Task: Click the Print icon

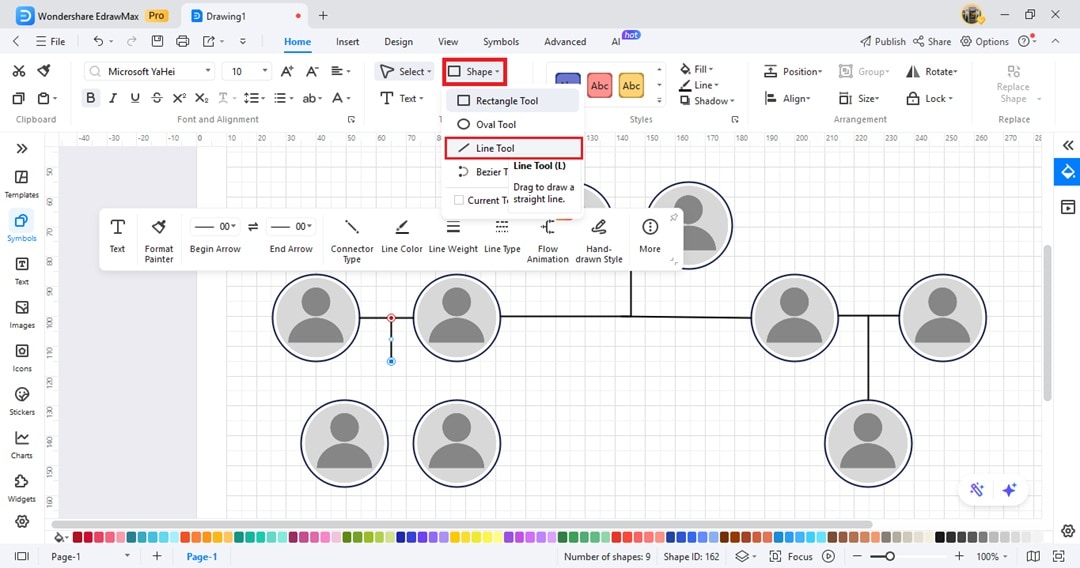Action: click(x=183, y=41)
